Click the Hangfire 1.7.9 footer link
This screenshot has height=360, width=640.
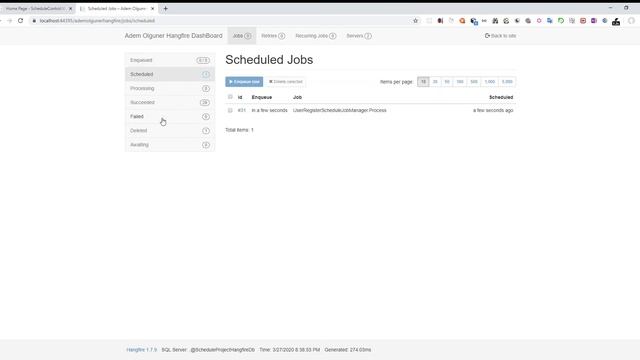(142, 350)
